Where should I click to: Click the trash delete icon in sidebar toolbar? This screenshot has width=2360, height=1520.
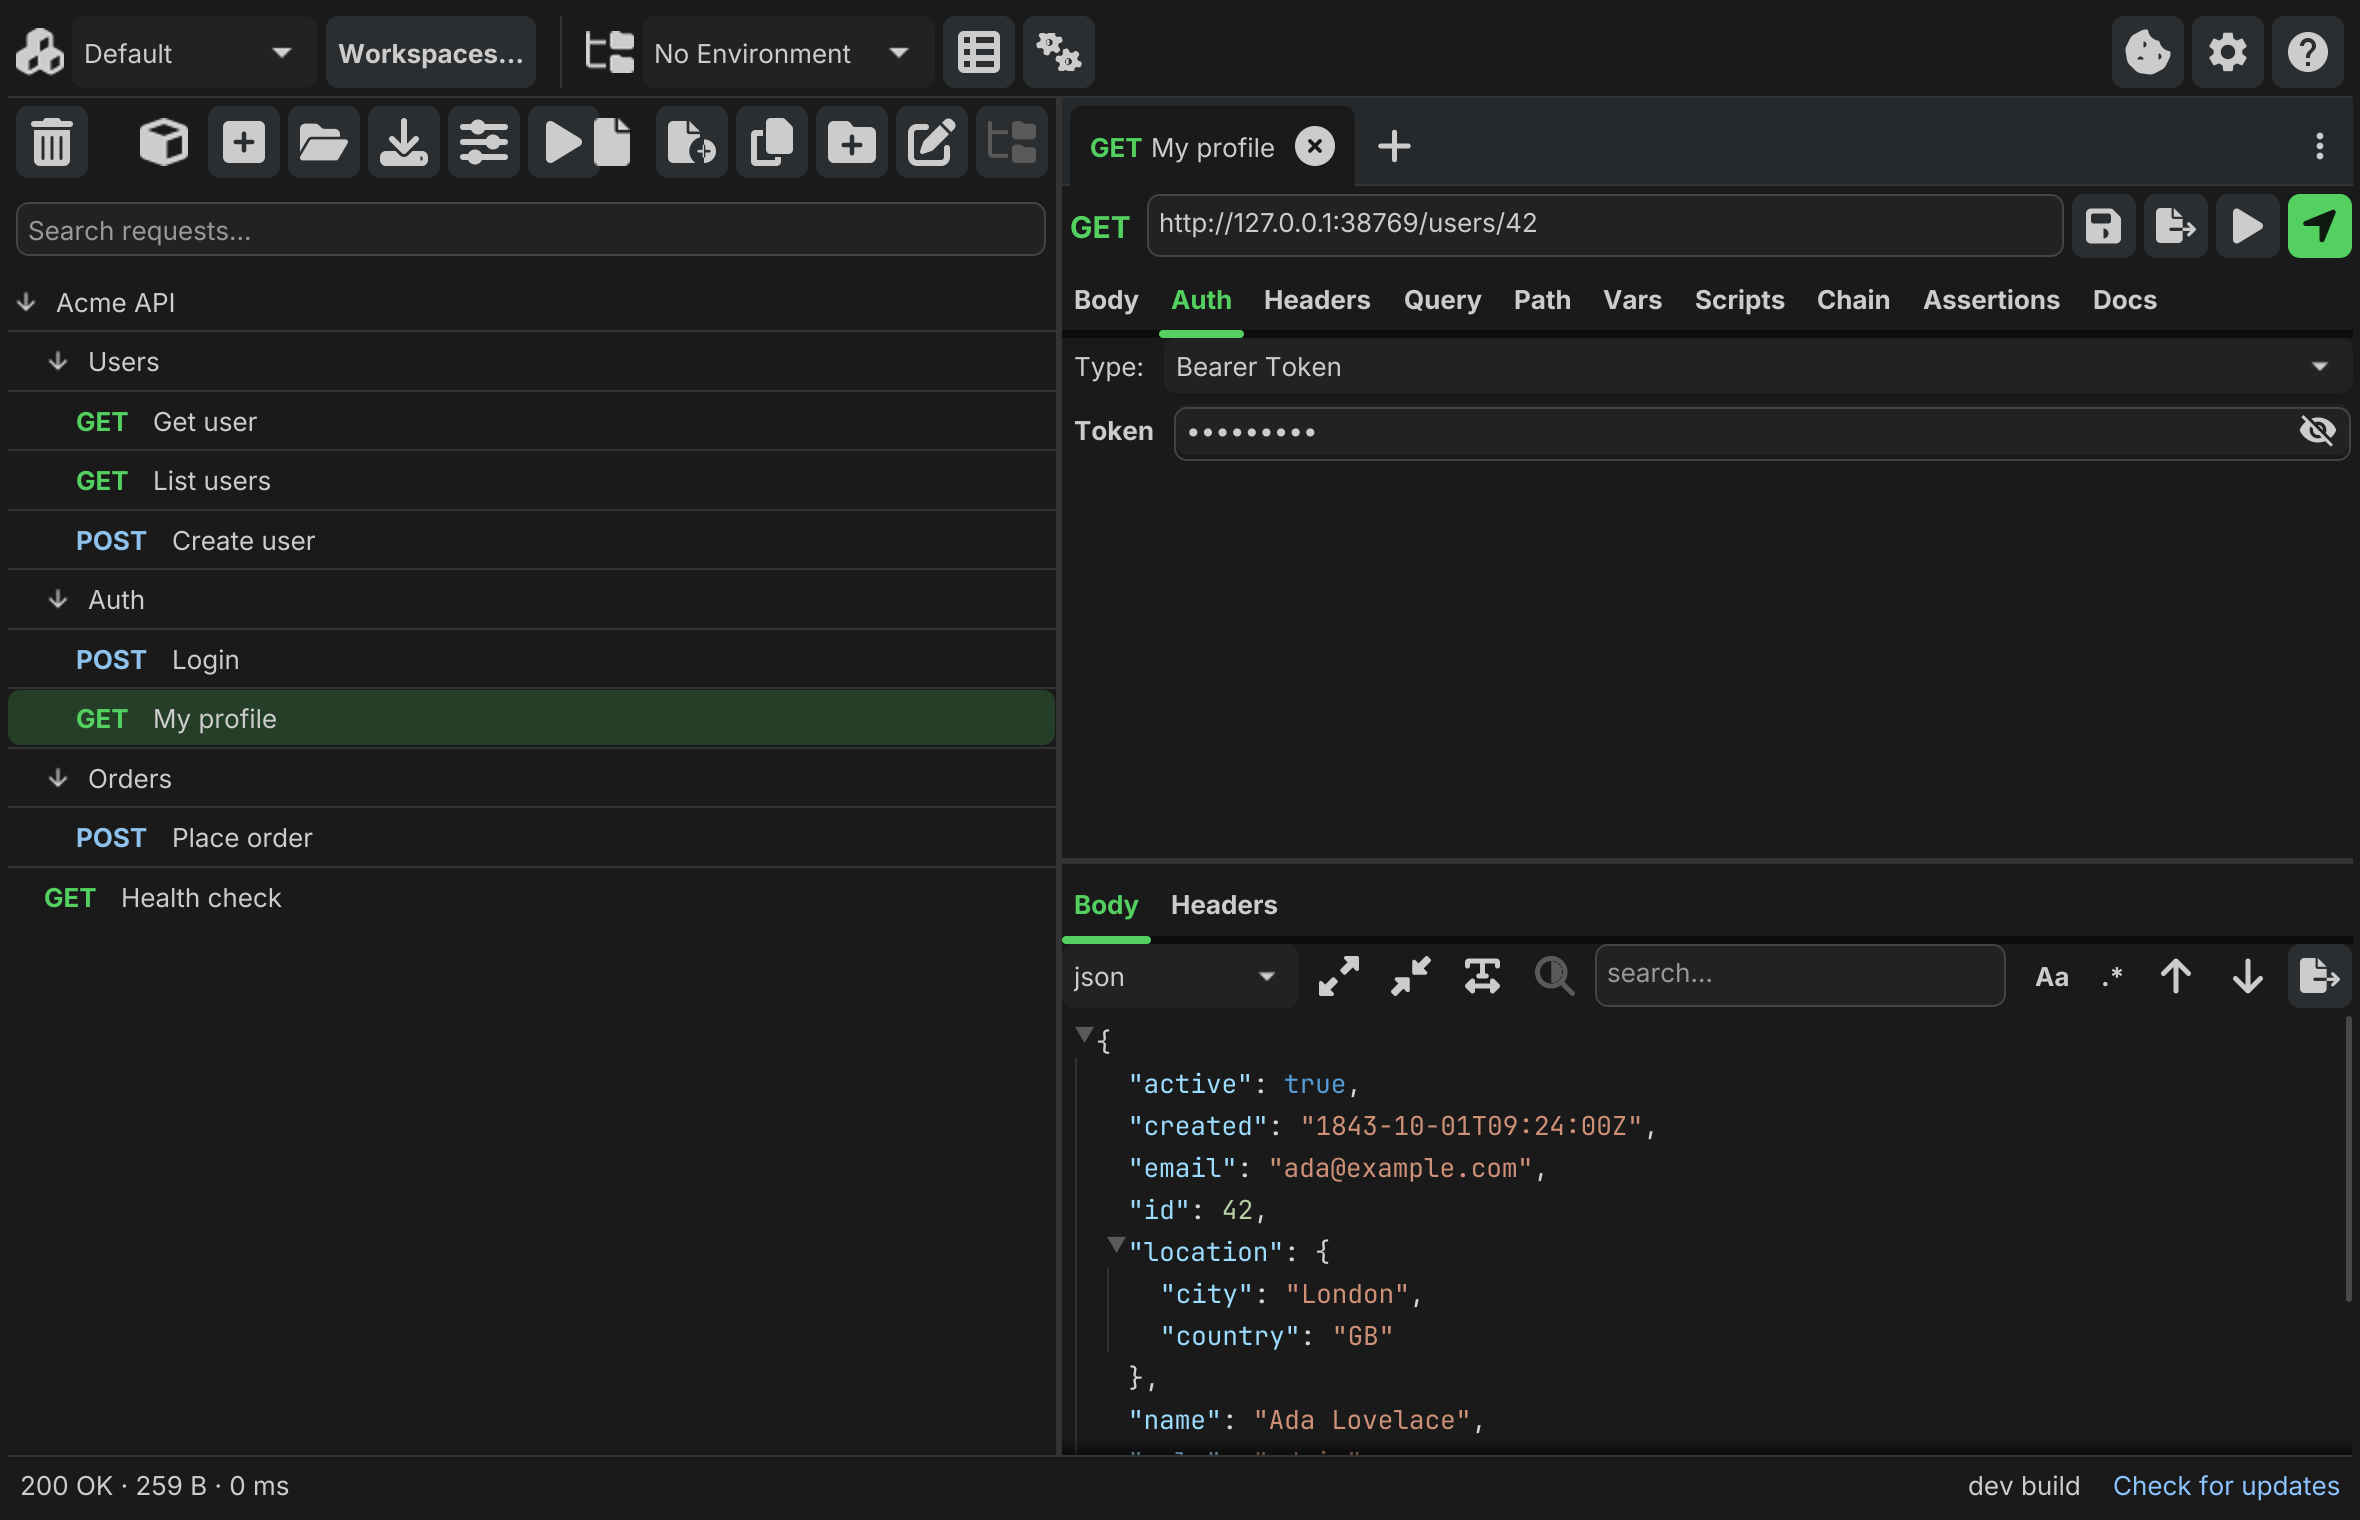pos(52,143)
